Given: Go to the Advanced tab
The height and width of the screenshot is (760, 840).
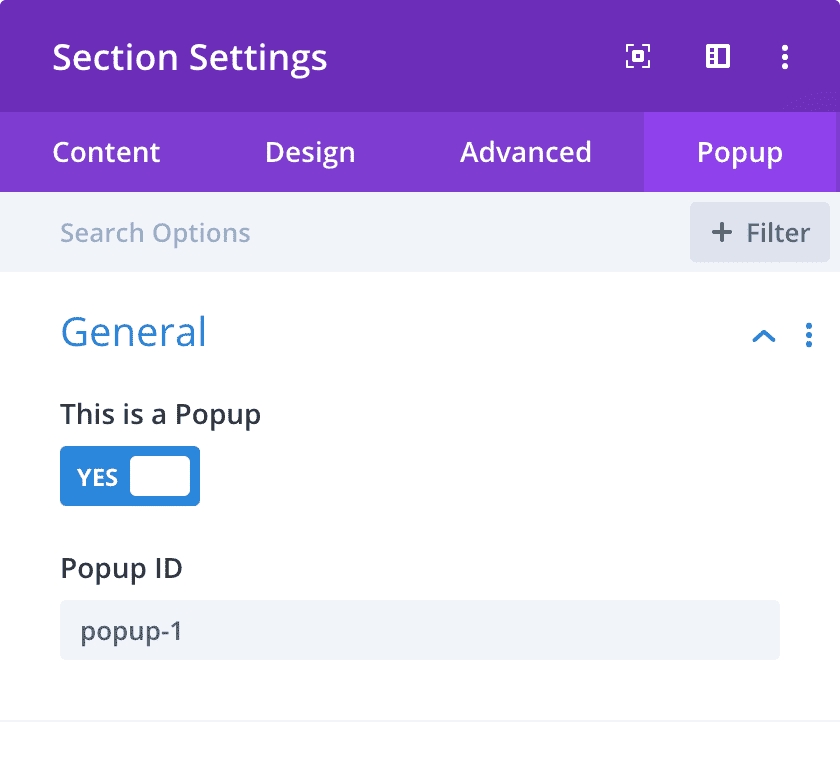Looking at the screenshot, I should tap(526, 152).
